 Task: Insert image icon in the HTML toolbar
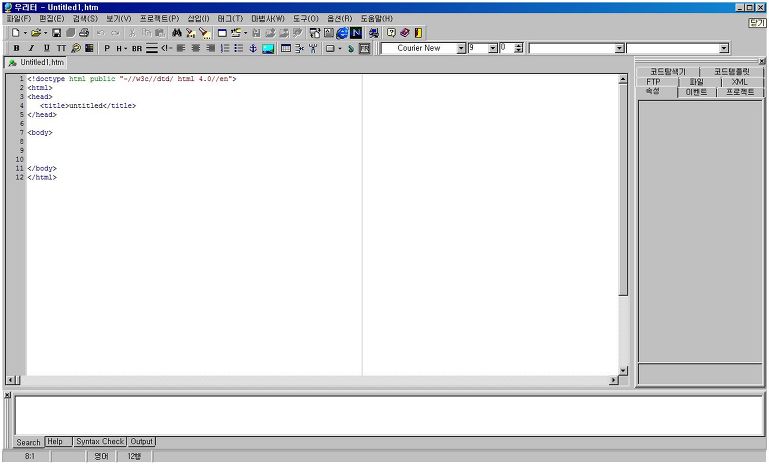pos(268,48)
